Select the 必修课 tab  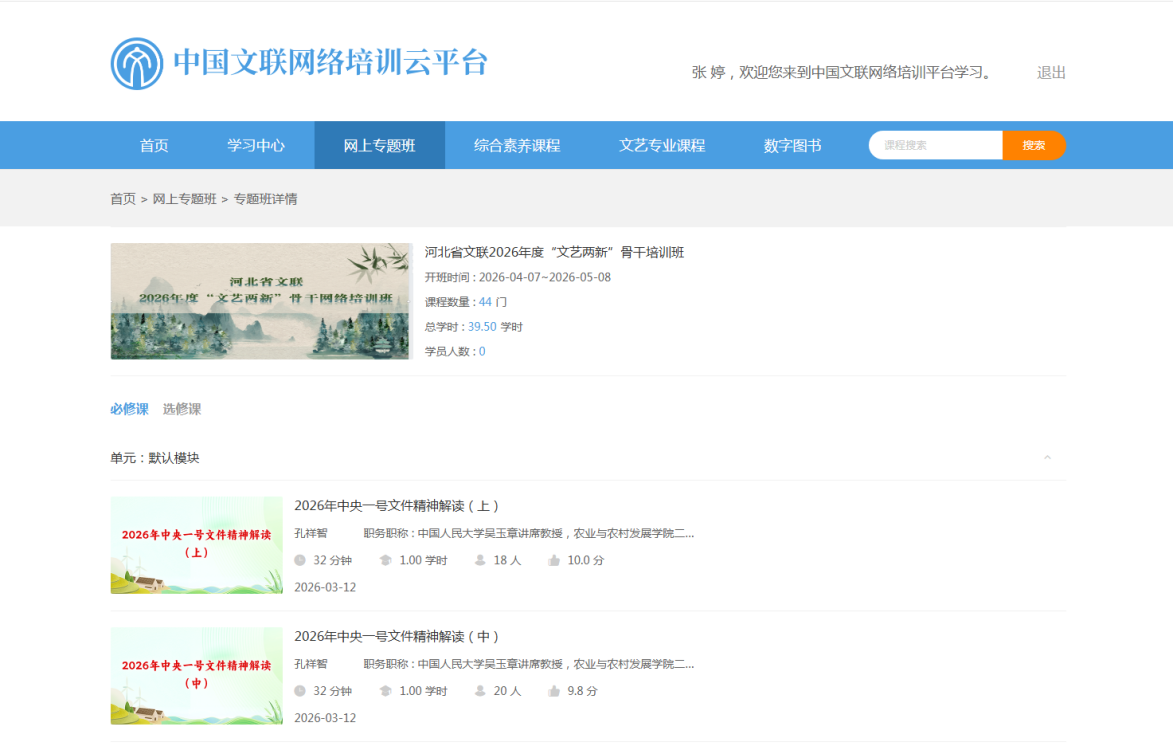pos(129,409)
